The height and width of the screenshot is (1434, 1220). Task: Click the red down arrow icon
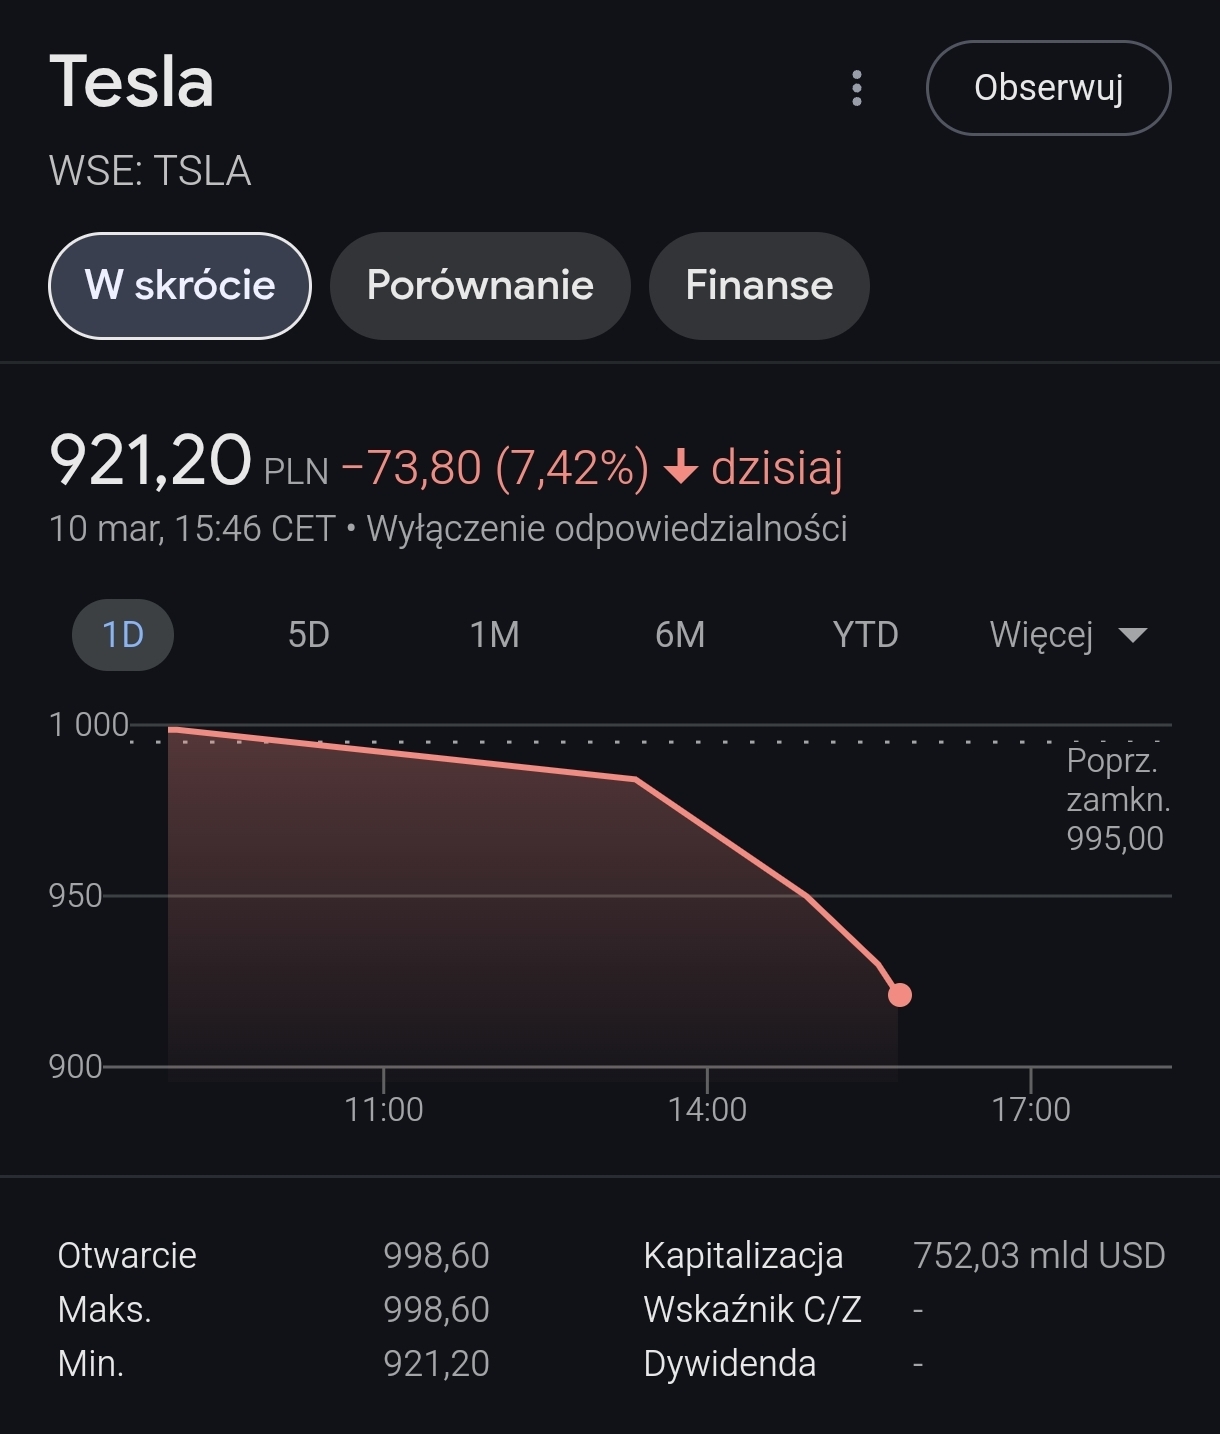[680, 467]
